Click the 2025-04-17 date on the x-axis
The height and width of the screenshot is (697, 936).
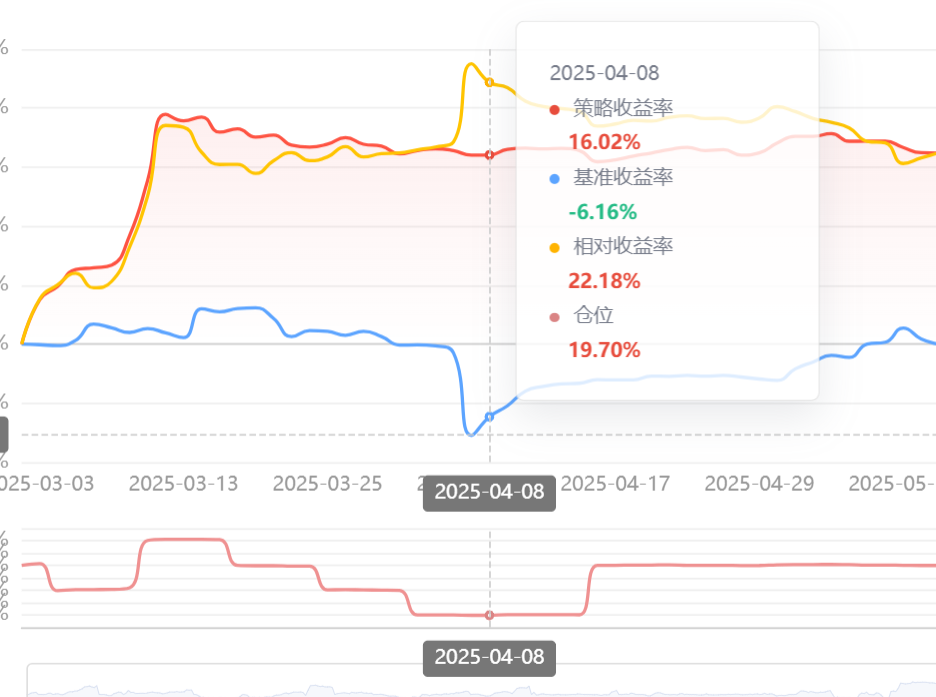(615, 484)
